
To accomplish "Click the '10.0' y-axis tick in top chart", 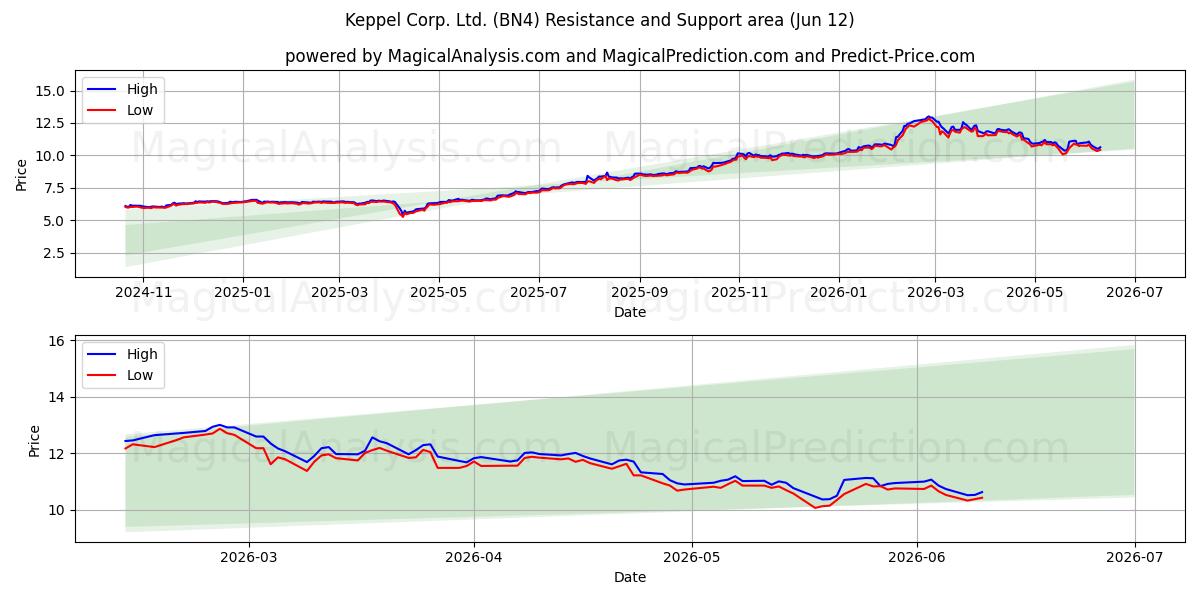I will tap(52, 156).
